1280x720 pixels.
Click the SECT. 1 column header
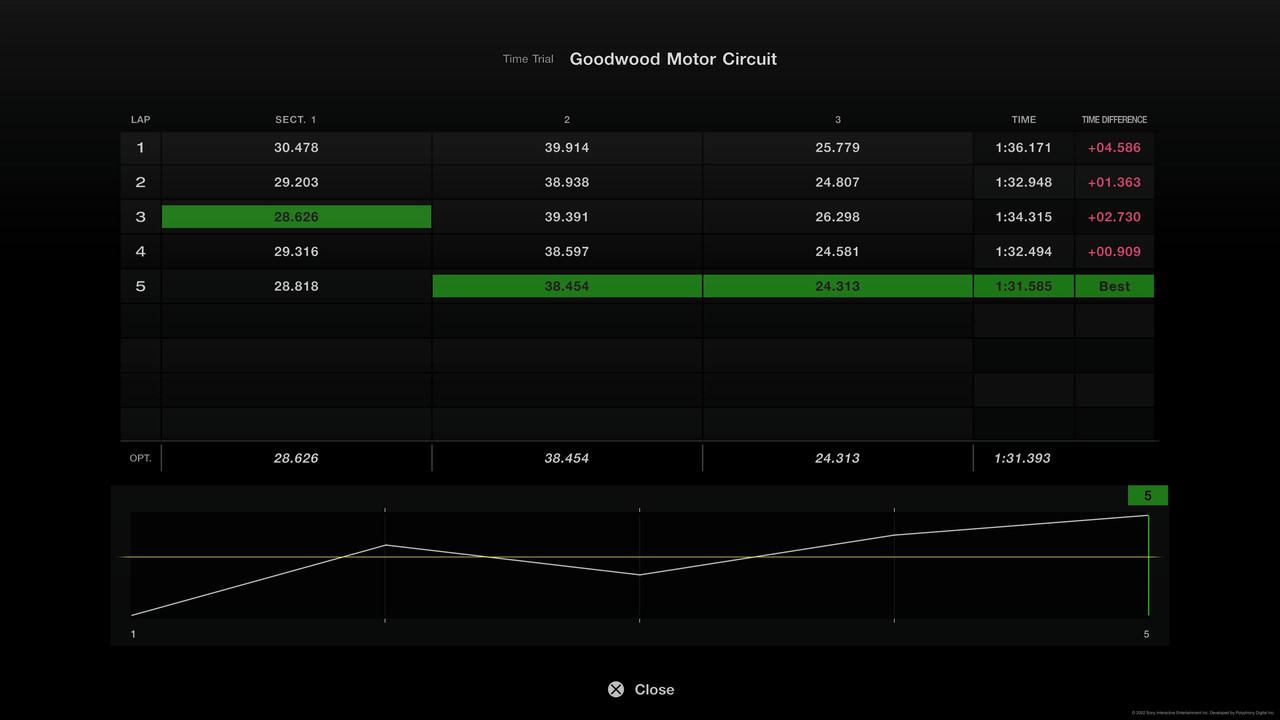click(296, 119)
